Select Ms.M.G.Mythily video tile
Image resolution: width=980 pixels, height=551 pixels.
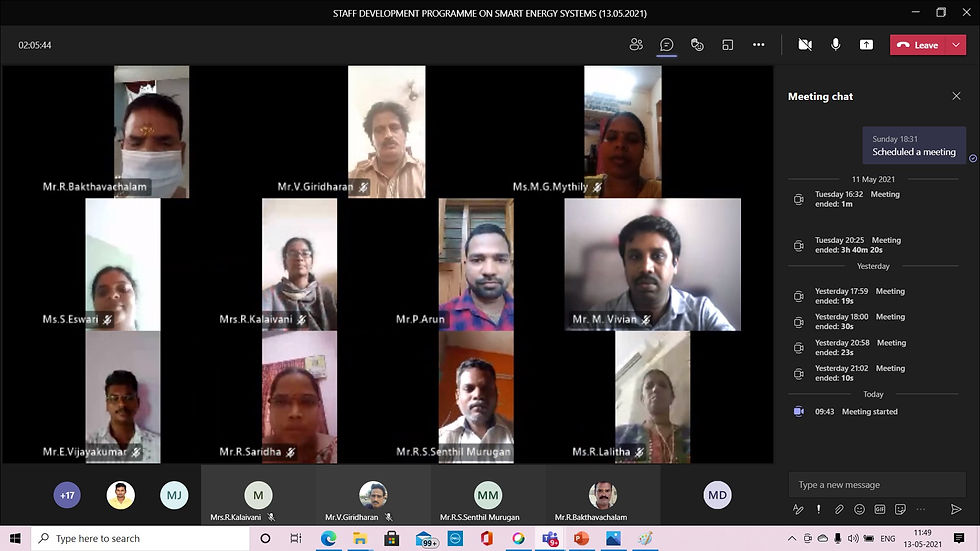pos(622,132)
